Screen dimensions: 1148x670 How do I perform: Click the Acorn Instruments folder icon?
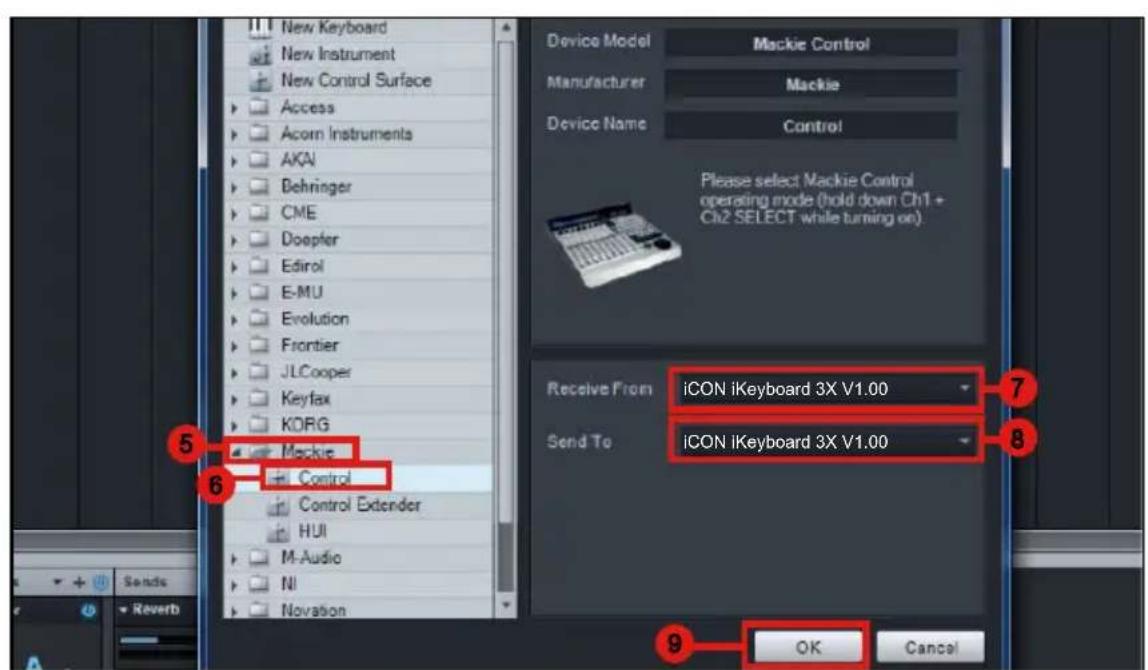click(x=258, y=133)
